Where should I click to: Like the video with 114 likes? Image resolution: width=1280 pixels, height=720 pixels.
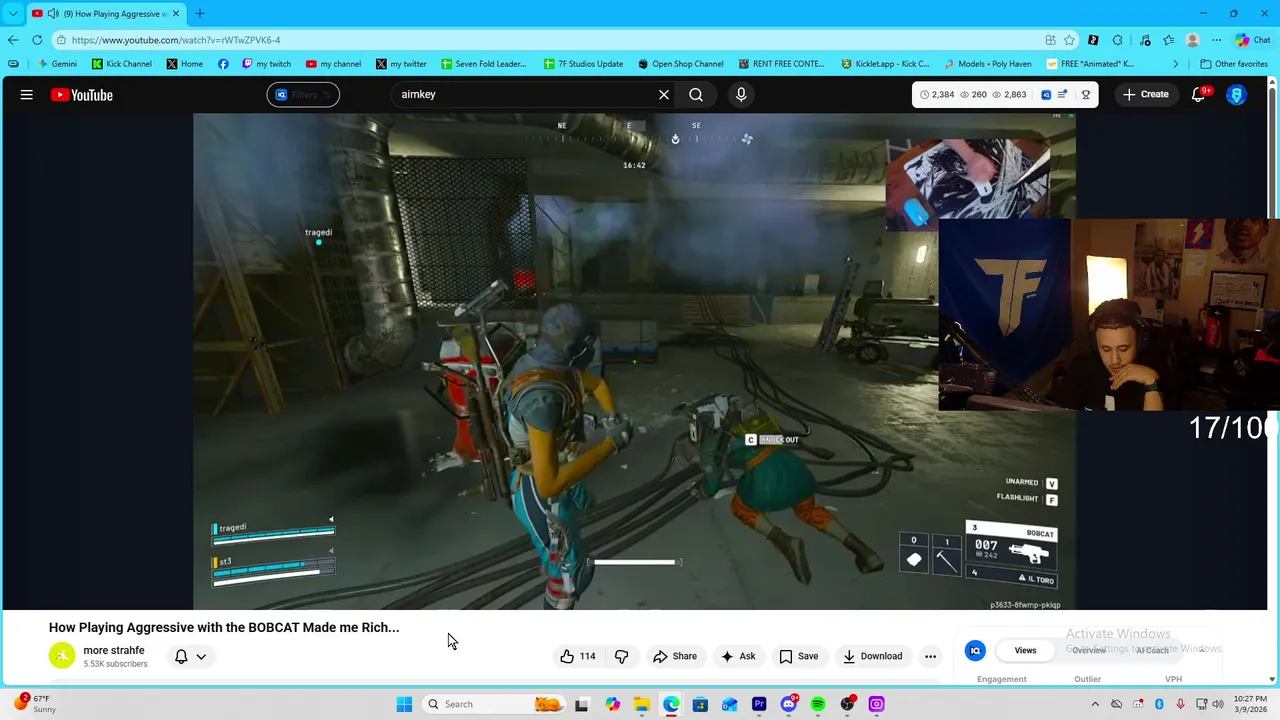click(x=578, y=656)
